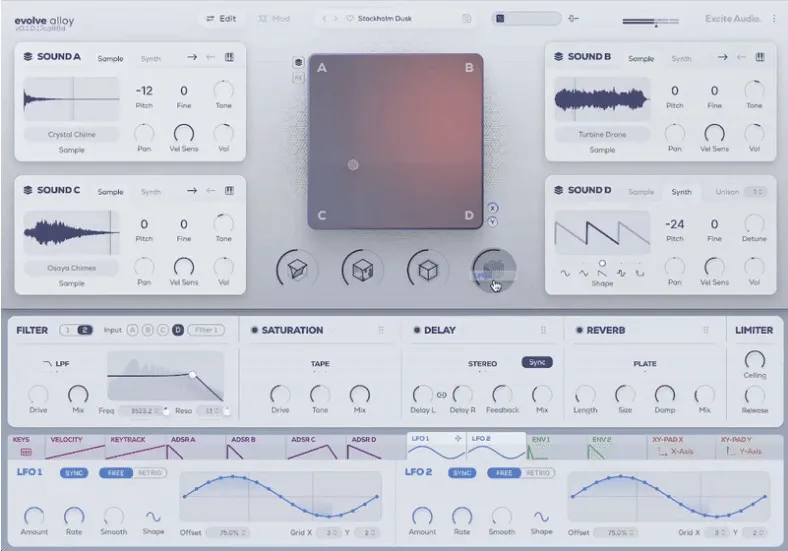The width and height of the screenshot is (788, 551).
Task: Click Sound C next sample arrow
Action: tap(192, 191)
